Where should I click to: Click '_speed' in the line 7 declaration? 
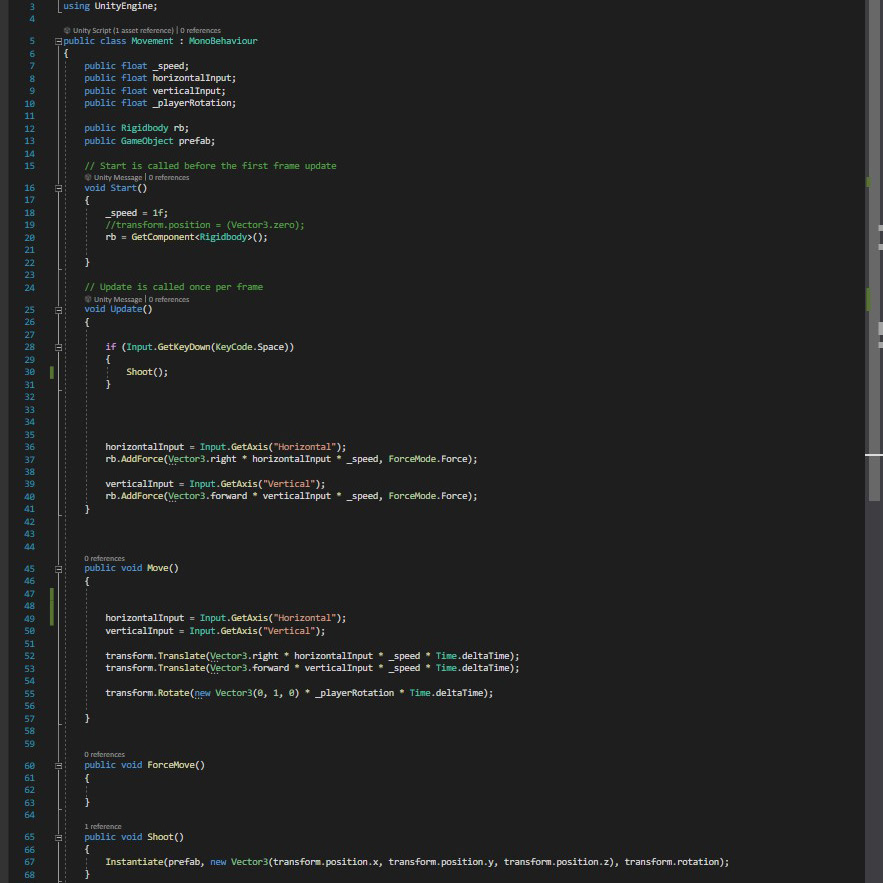pyautogui.click(x=168, y=66)
